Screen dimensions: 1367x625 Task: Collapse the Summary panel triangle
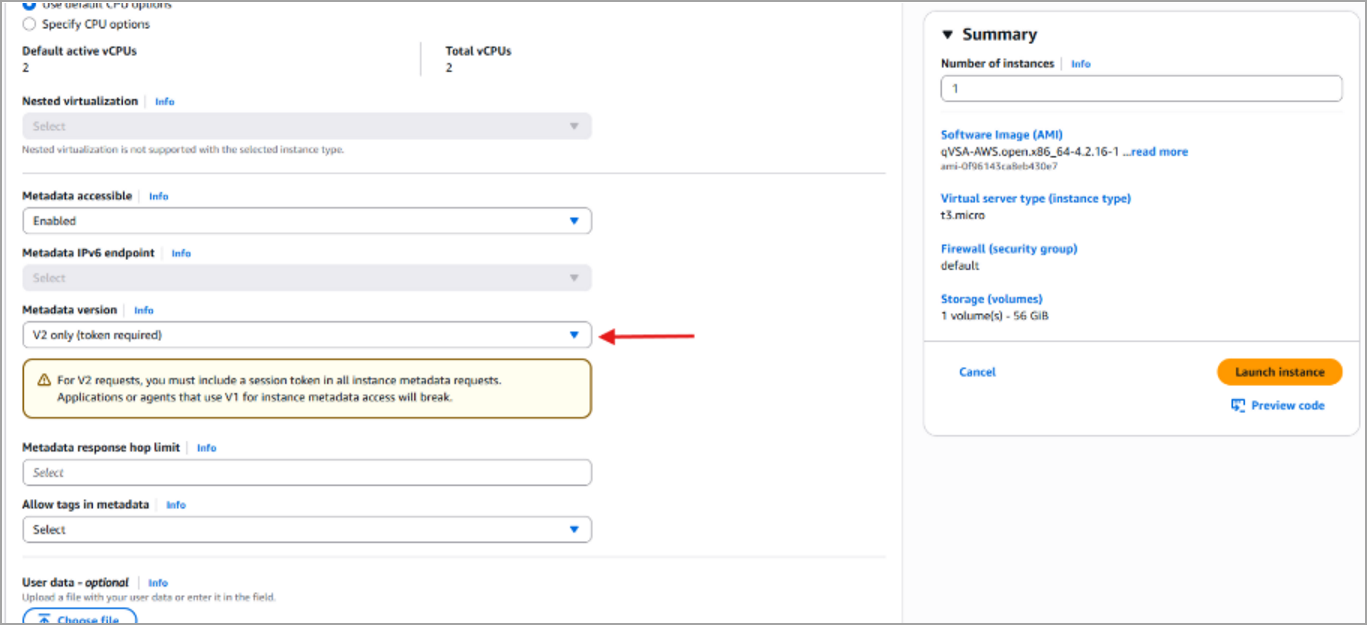[x=947, y=35]
